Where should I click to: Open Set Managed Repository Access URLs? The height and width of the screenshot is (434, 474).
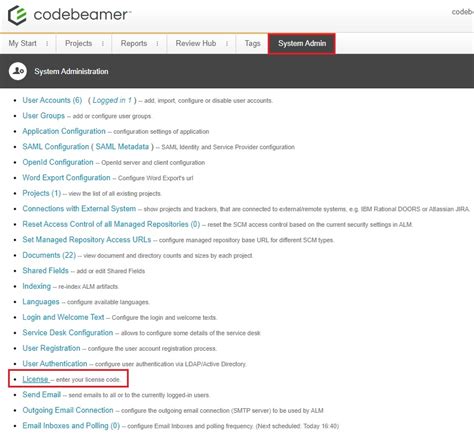point(87,240)
